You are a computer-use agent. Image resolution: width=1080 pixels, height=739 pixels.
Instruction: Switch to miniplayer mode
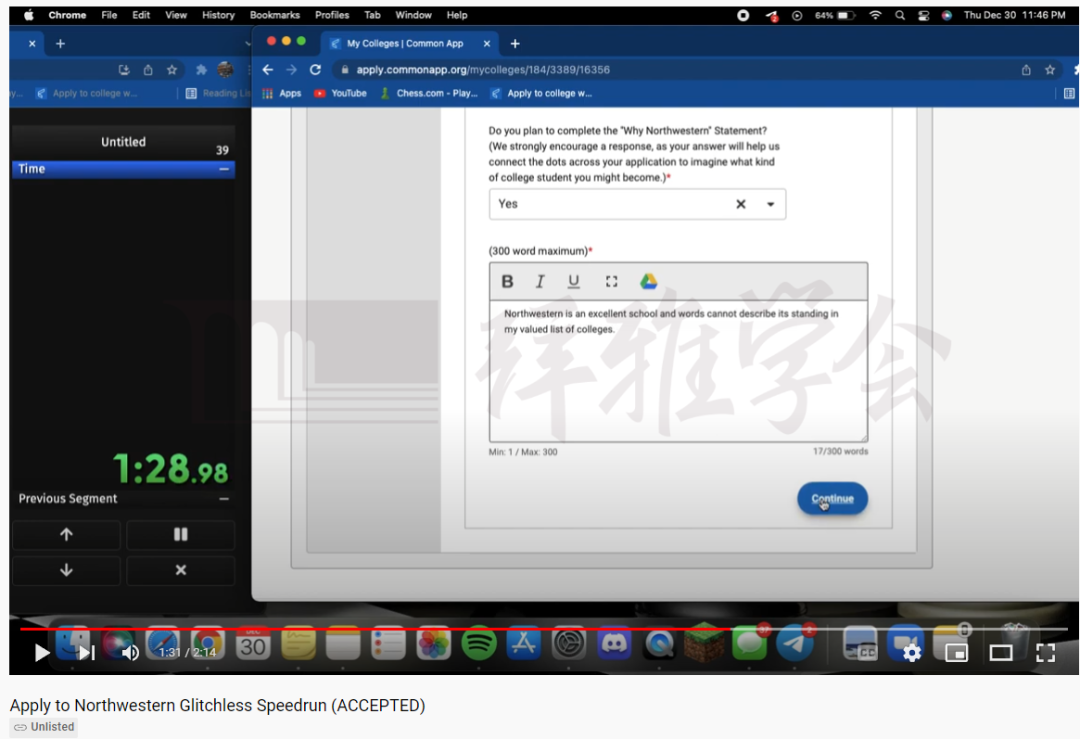pyautogui.click(x=957, y=652)
